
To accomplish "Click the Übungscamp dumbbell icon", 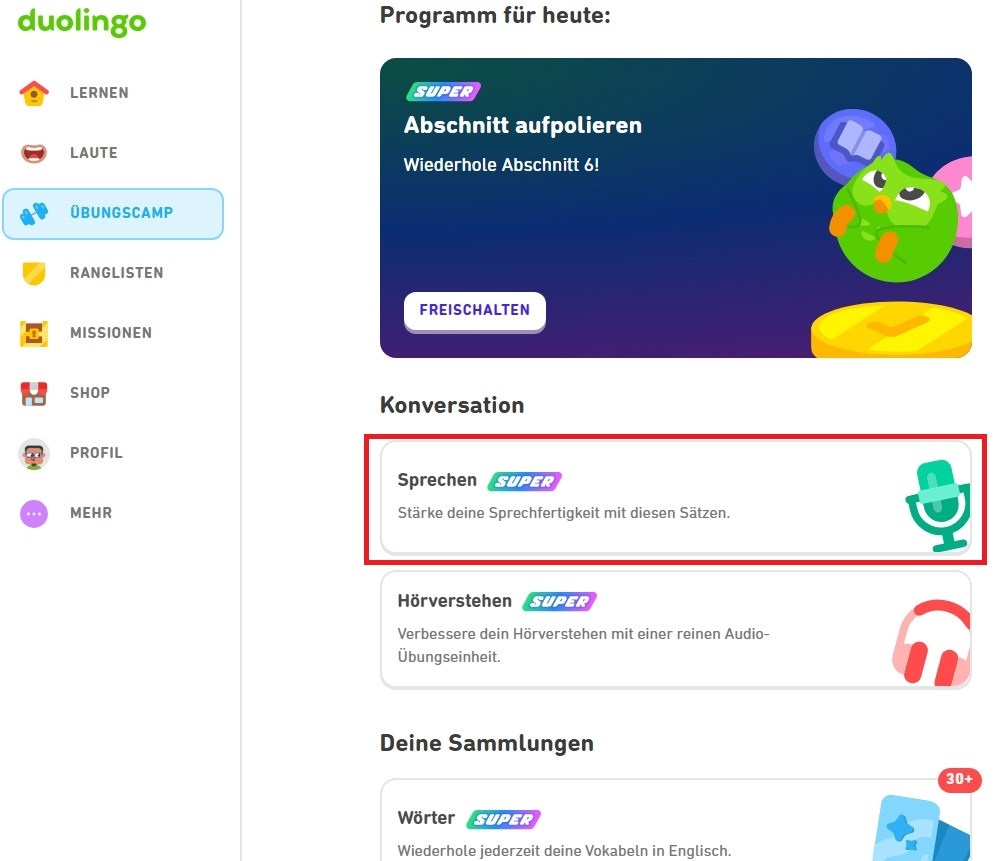I will (x=34, y=213).
